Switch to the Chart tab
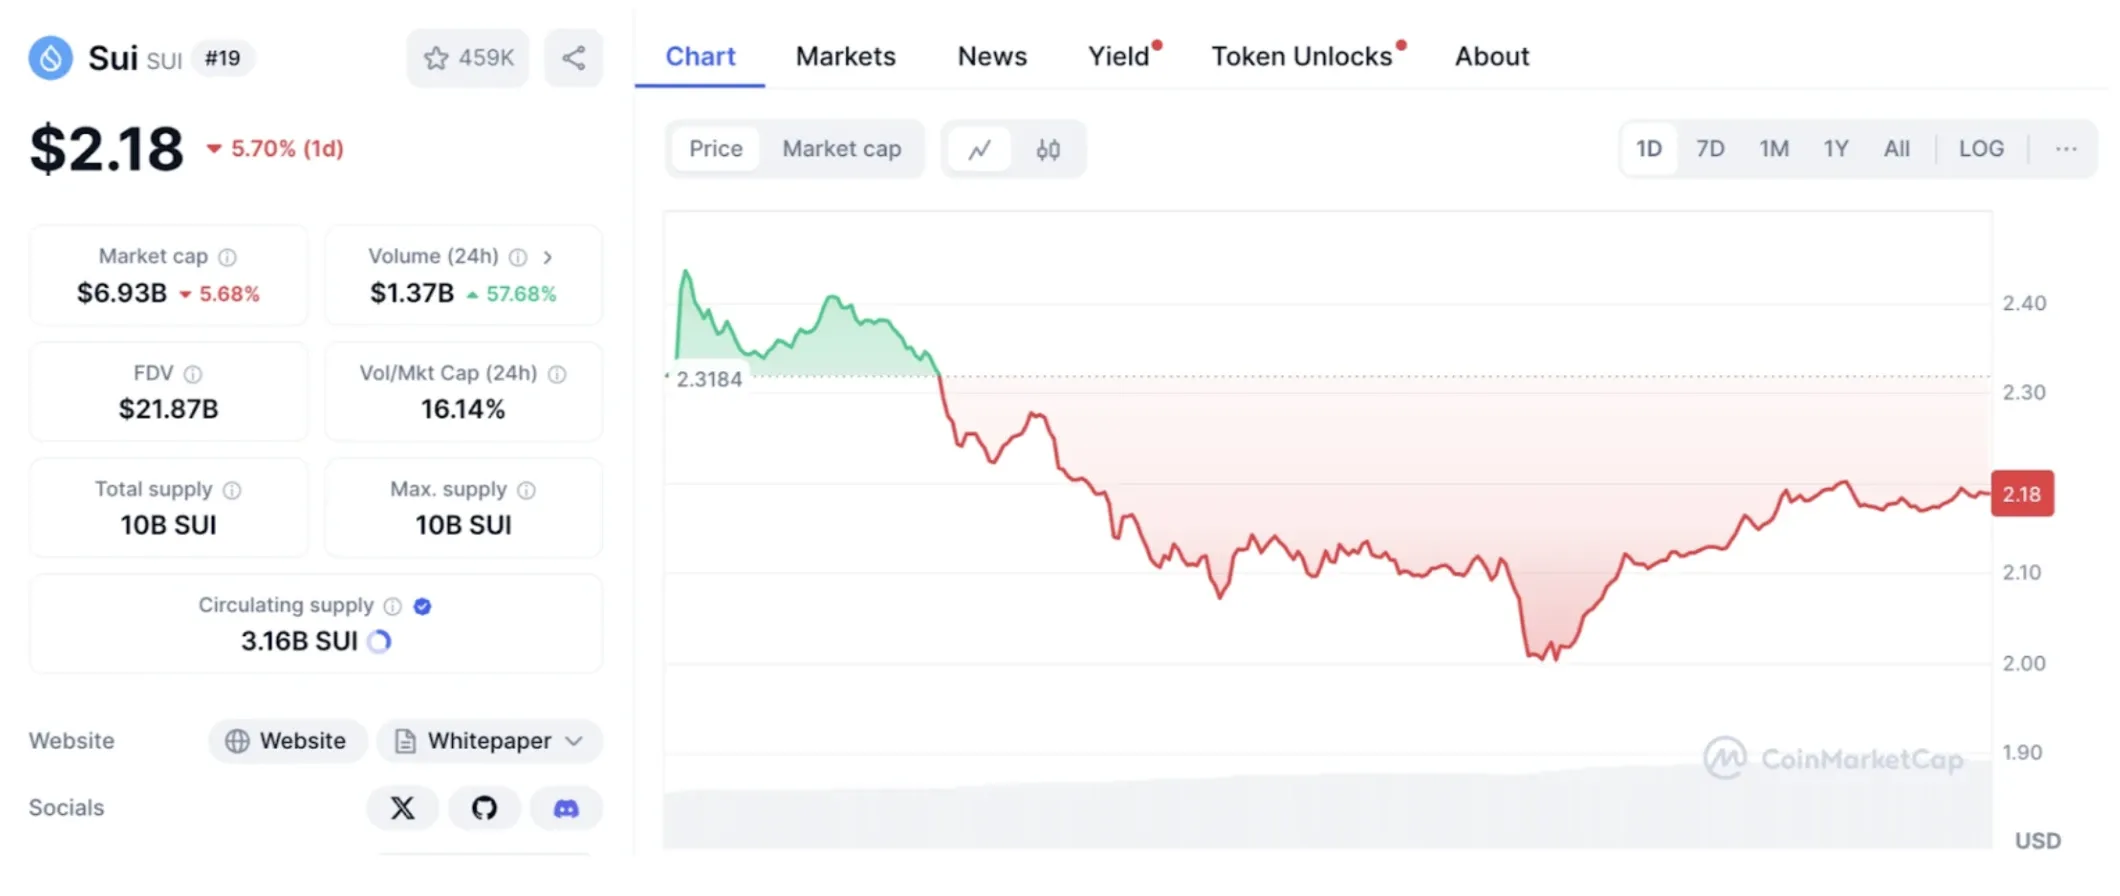2120x896 pixels. point(700,57)
